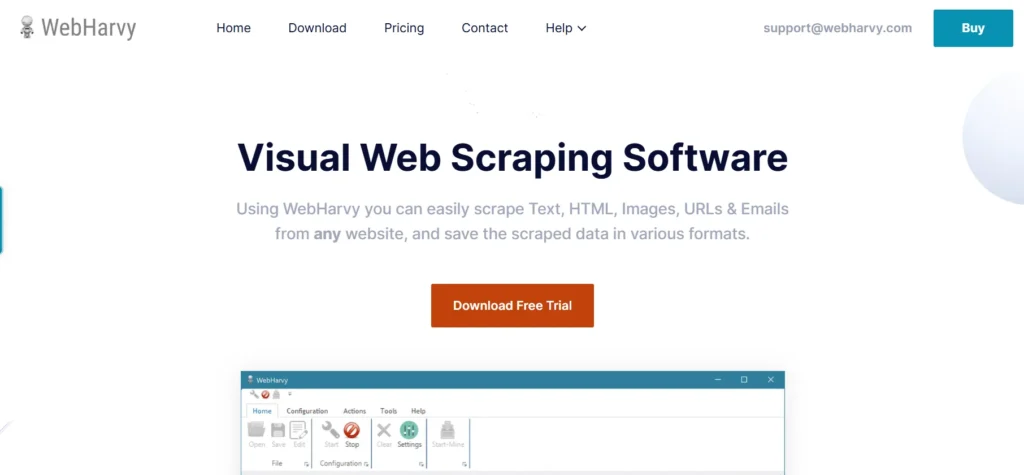The width and height of the screenshot is (1024, 475).
Task: Expand the launcher arrow under Start-Mine group
Action: (464, 465)
